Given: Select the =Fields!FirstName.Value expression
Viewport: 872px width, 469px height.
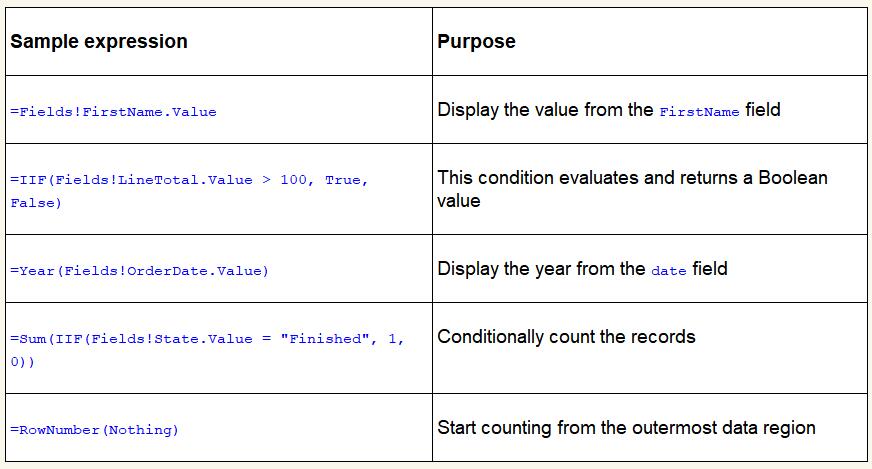Looking at the screenshot, I should (x=113, y=111).
